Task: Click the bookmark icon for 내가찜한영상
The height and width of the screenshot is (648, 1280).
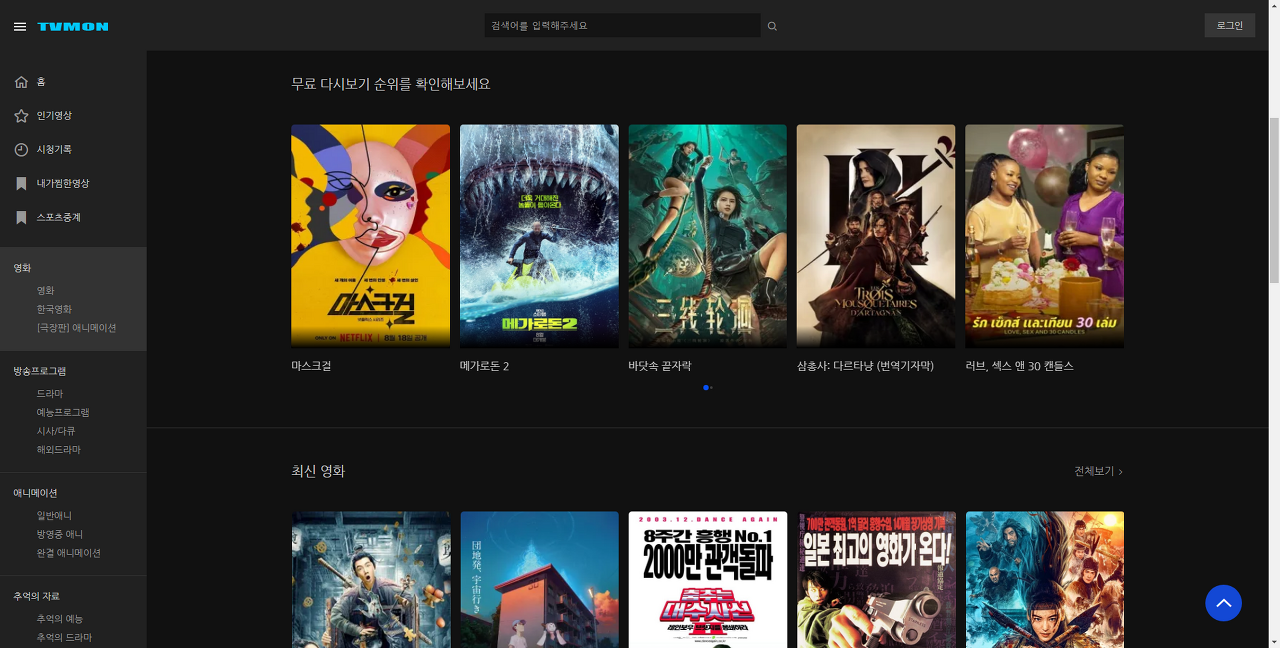Action: click(x=21, y=184)
